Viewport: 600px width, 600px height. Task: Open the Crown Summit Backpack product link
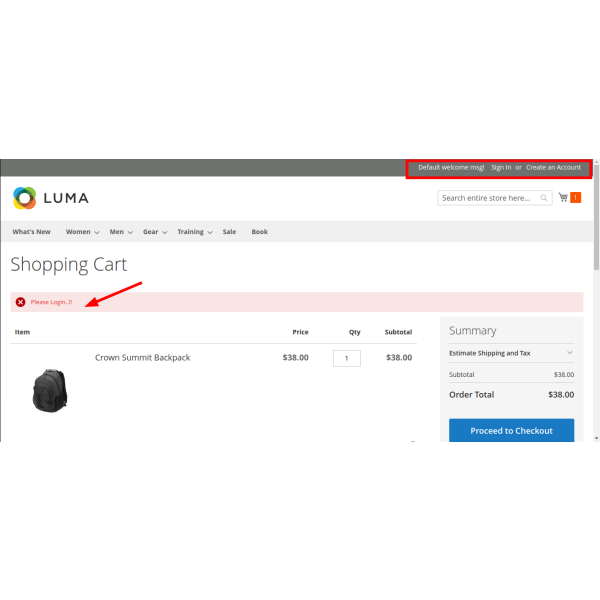click(142, 357)
